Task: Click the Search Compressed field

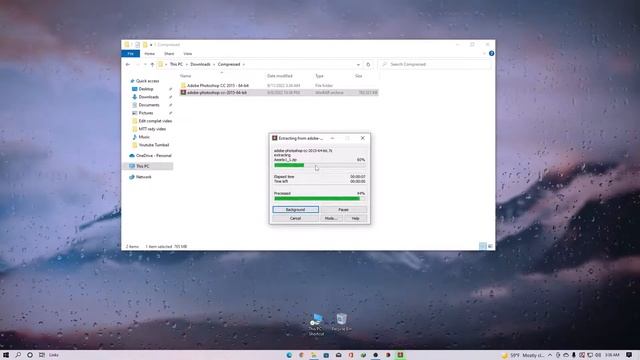Action: [x=435, y=64]
